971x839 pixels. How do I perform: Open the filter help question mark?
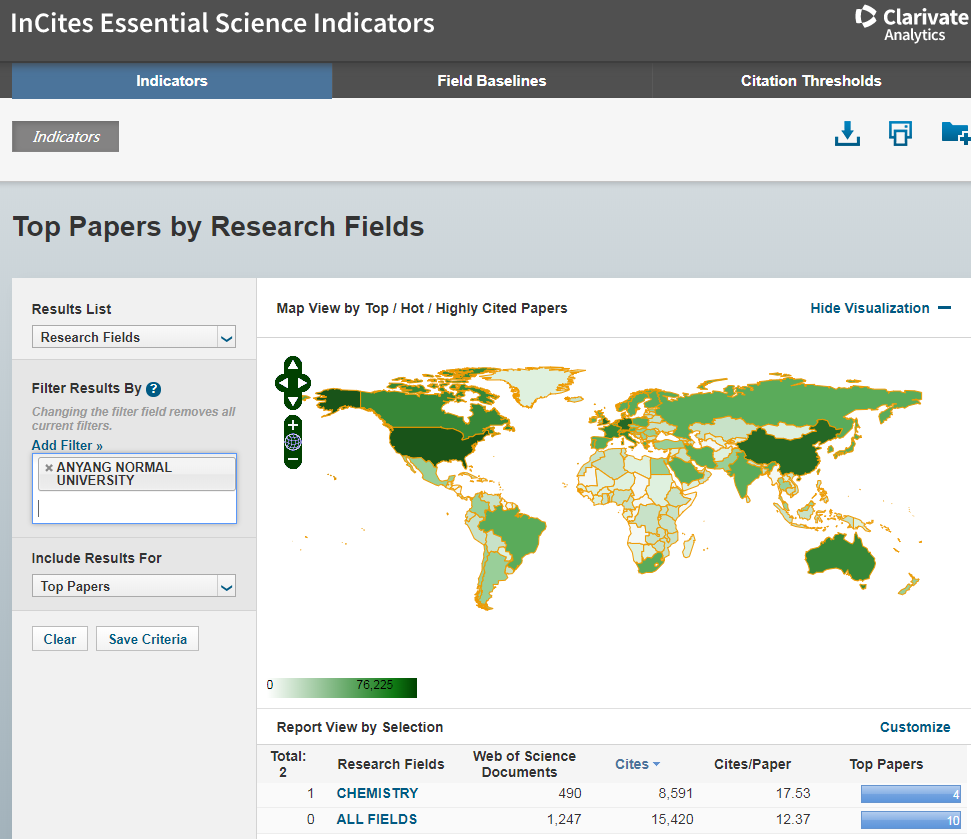153,390
